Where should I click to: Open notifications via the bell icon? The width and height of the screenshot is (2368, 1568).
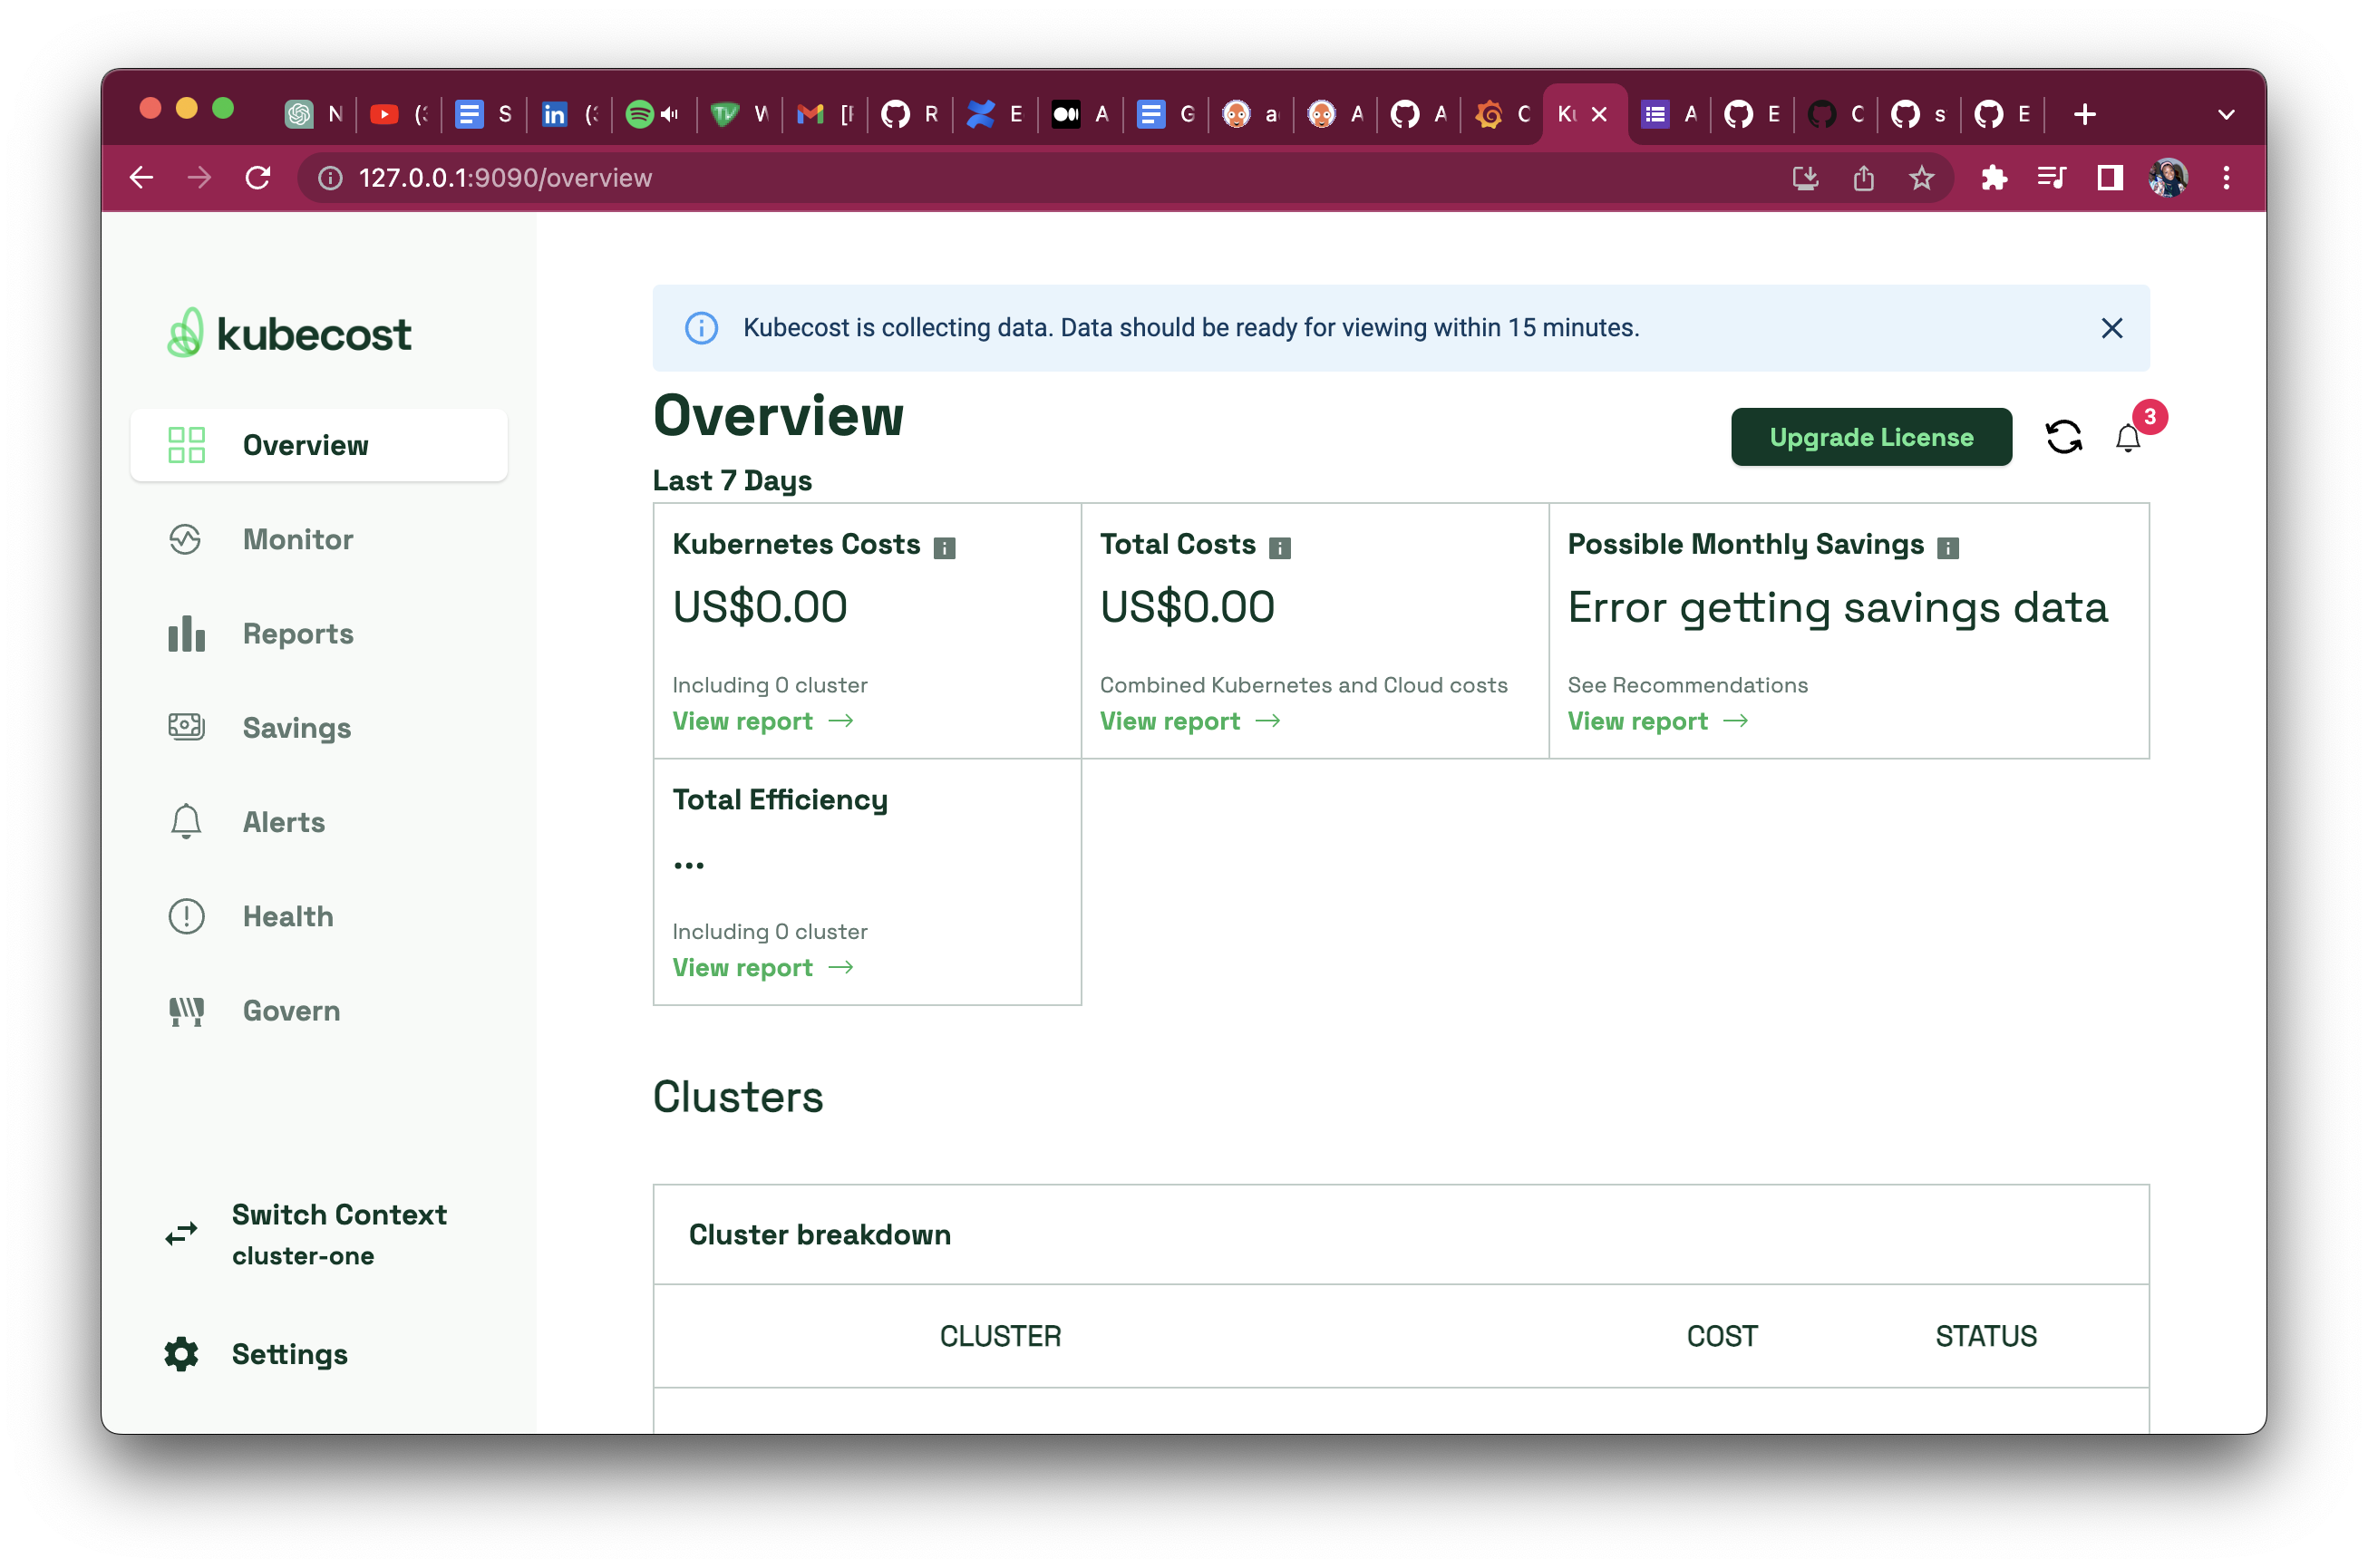pyautogui.click(x=2128, y=438)
